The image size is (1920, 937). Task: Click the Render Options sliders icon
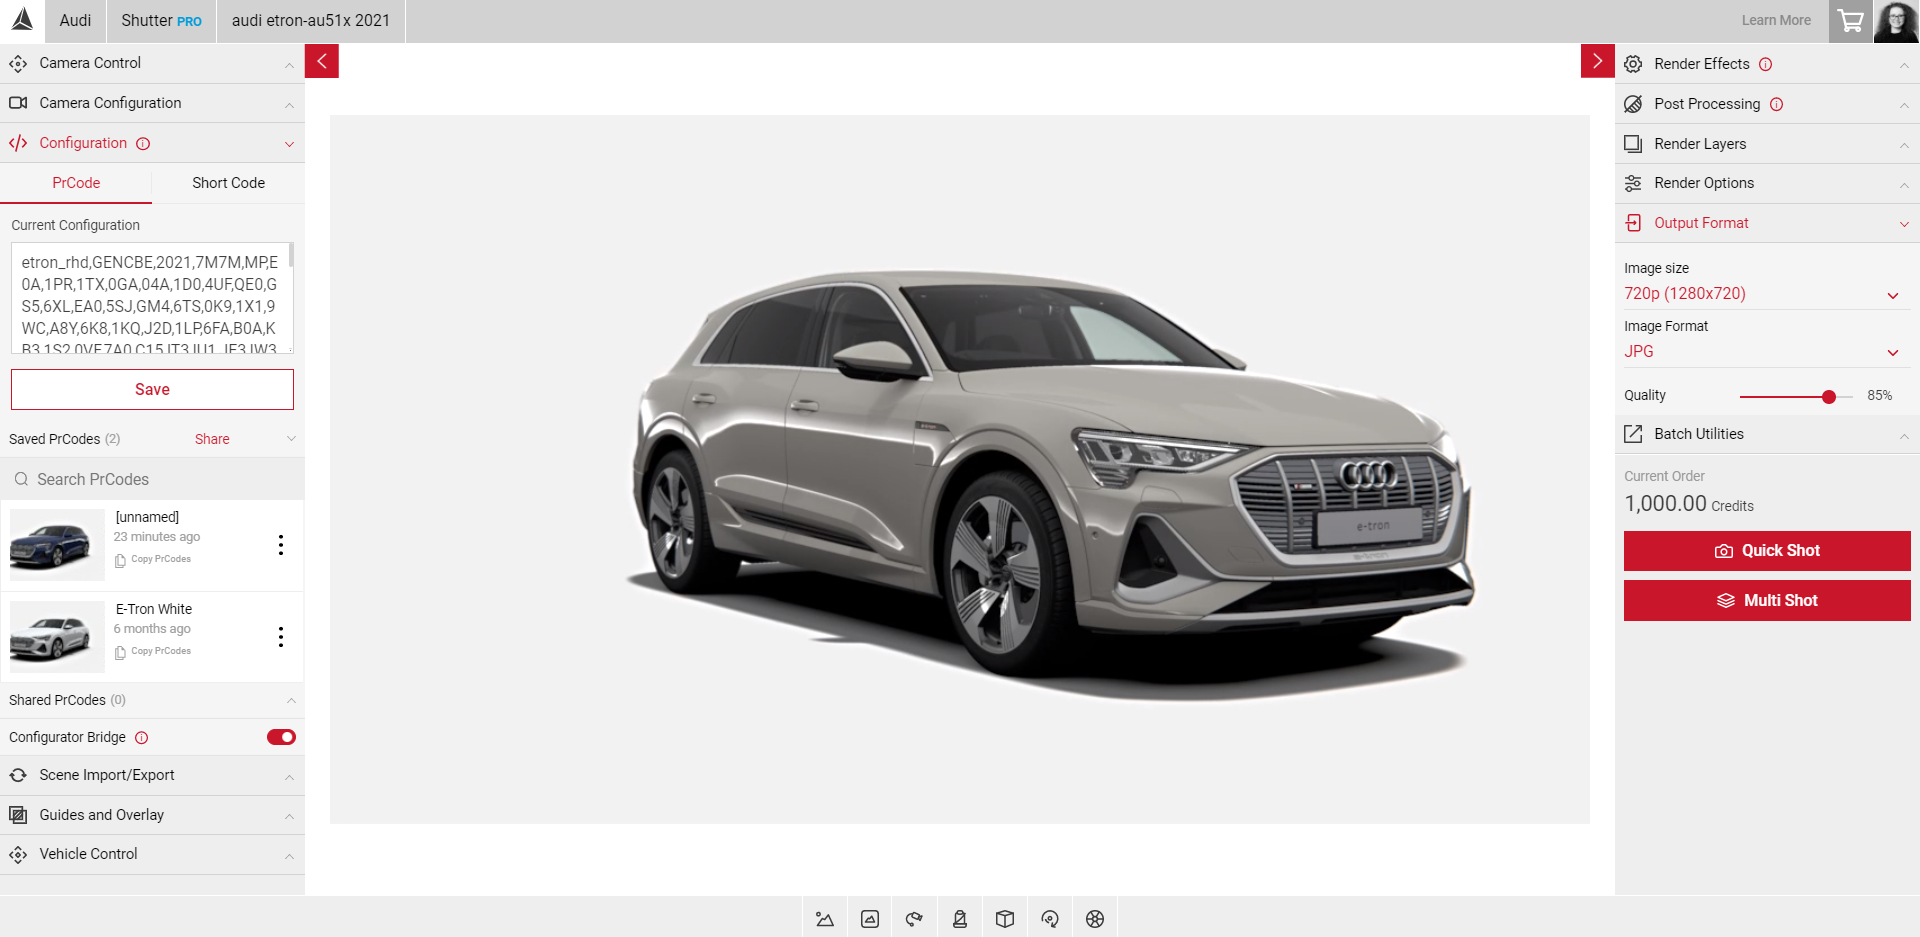(1633, 183)
